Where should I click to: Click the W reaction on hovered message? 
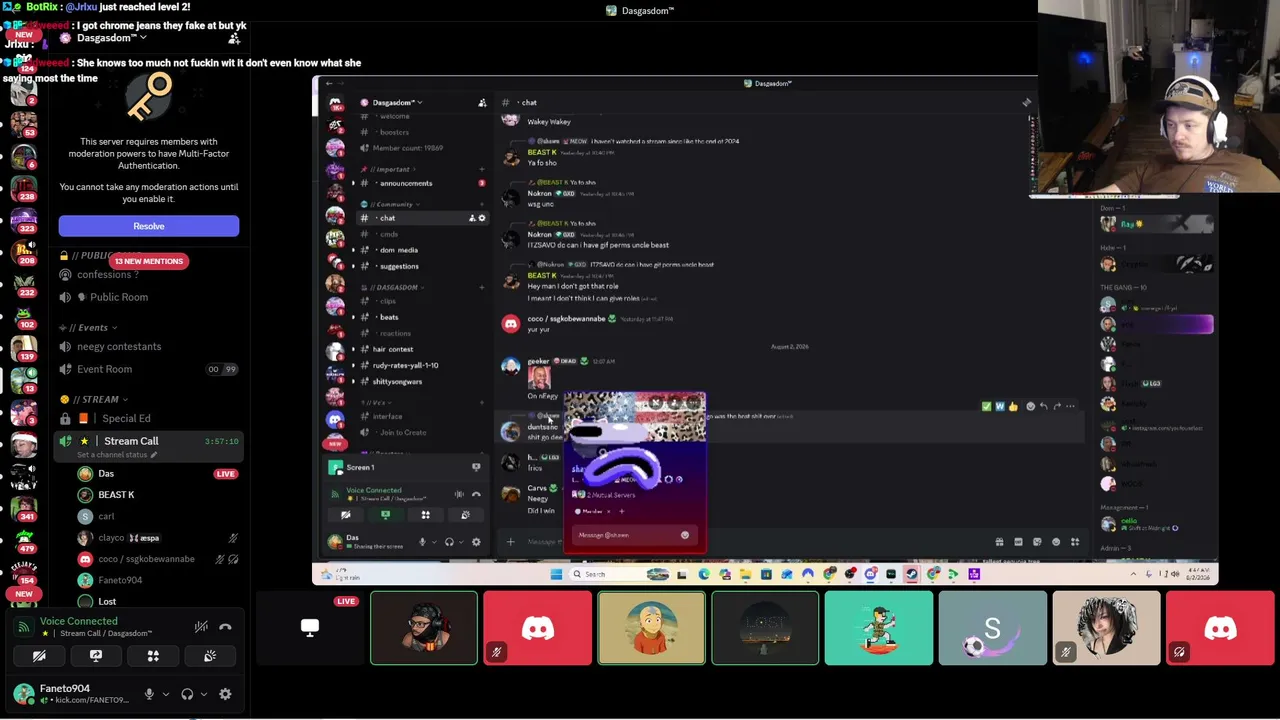[999, 406]
